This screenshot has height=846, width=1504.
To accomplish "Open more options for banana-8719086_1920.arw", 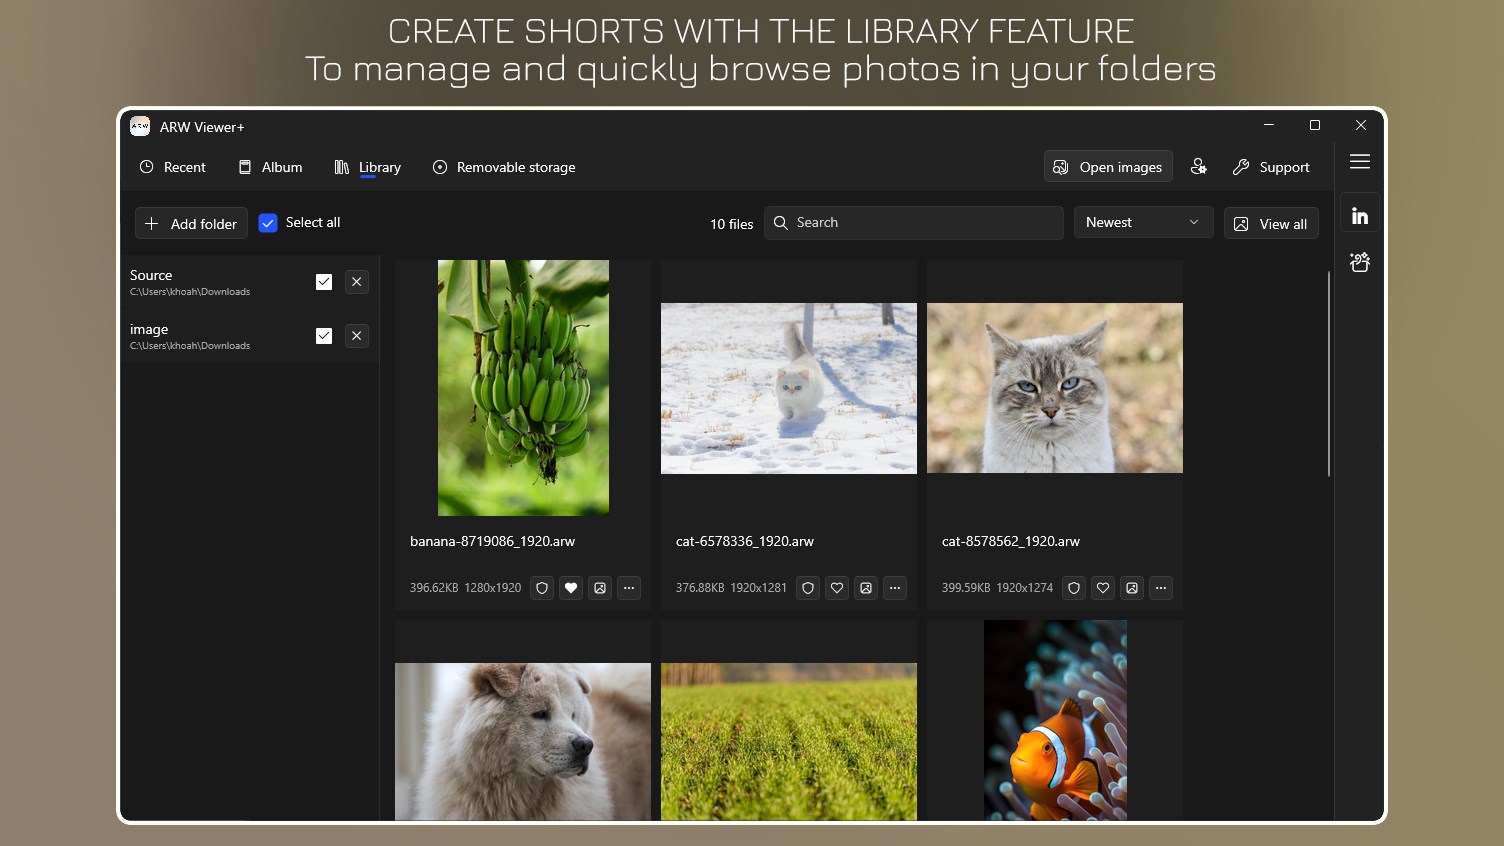I will click(629, 588).
